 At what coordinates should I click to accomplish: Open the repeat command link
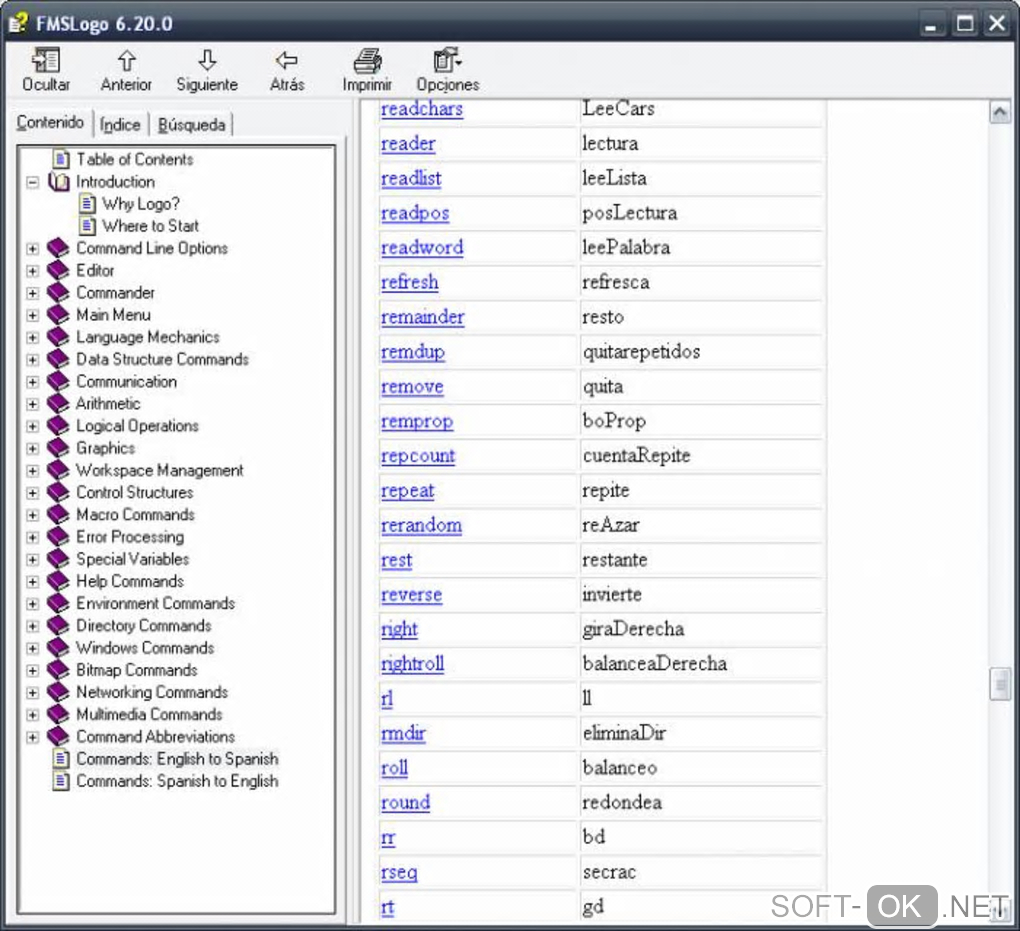(x=407, y=490)
